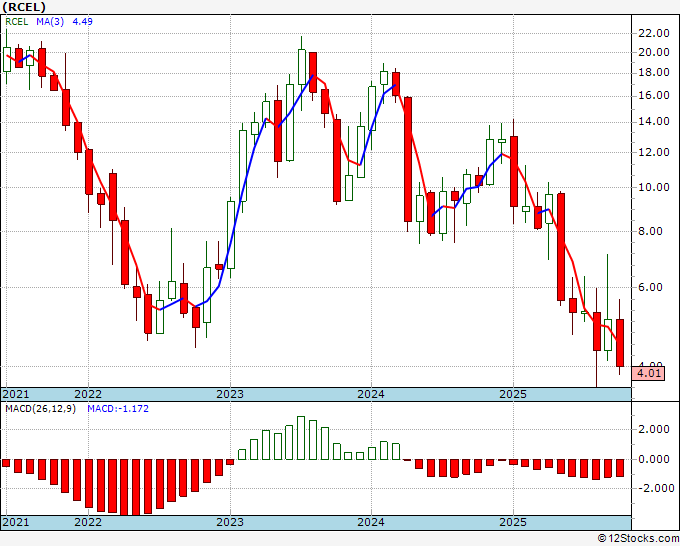Click the 4.01 current price tag
Image resolution: width=680 pixels, height=546 pixels.
(x=649, y=373)
